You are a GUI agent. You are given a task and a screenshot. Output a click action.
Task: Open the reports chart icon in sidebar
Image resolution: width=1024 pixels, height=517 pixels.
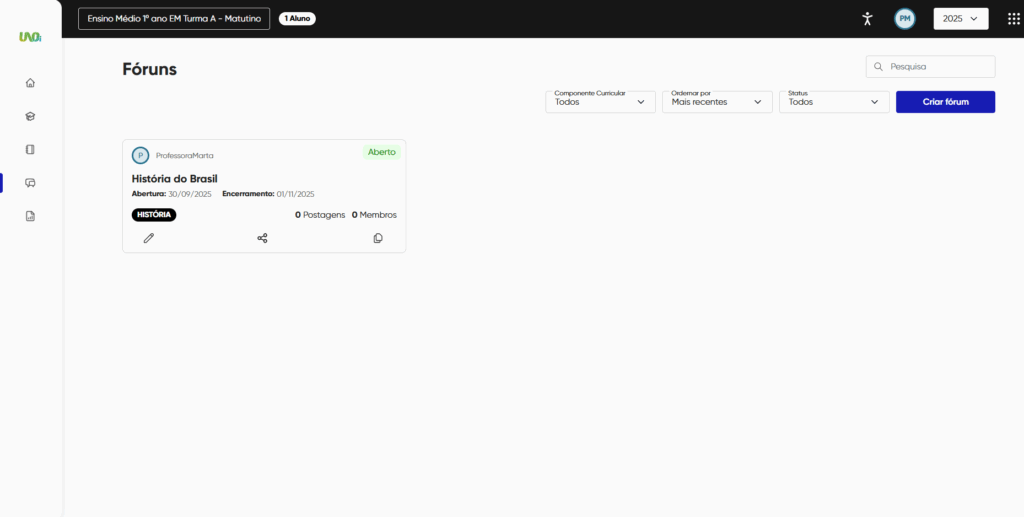[x=30, y=215]
